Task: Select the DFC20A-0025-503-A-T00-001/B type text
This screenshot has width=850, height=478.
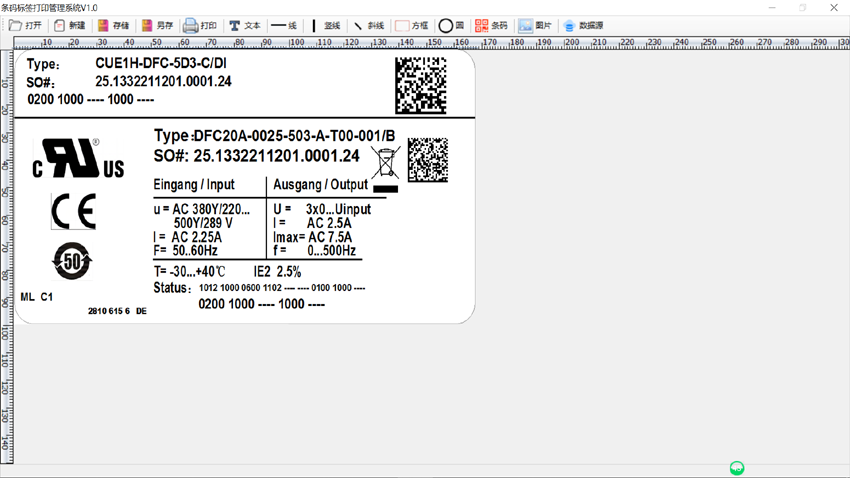Action: (x=294, y=136)
